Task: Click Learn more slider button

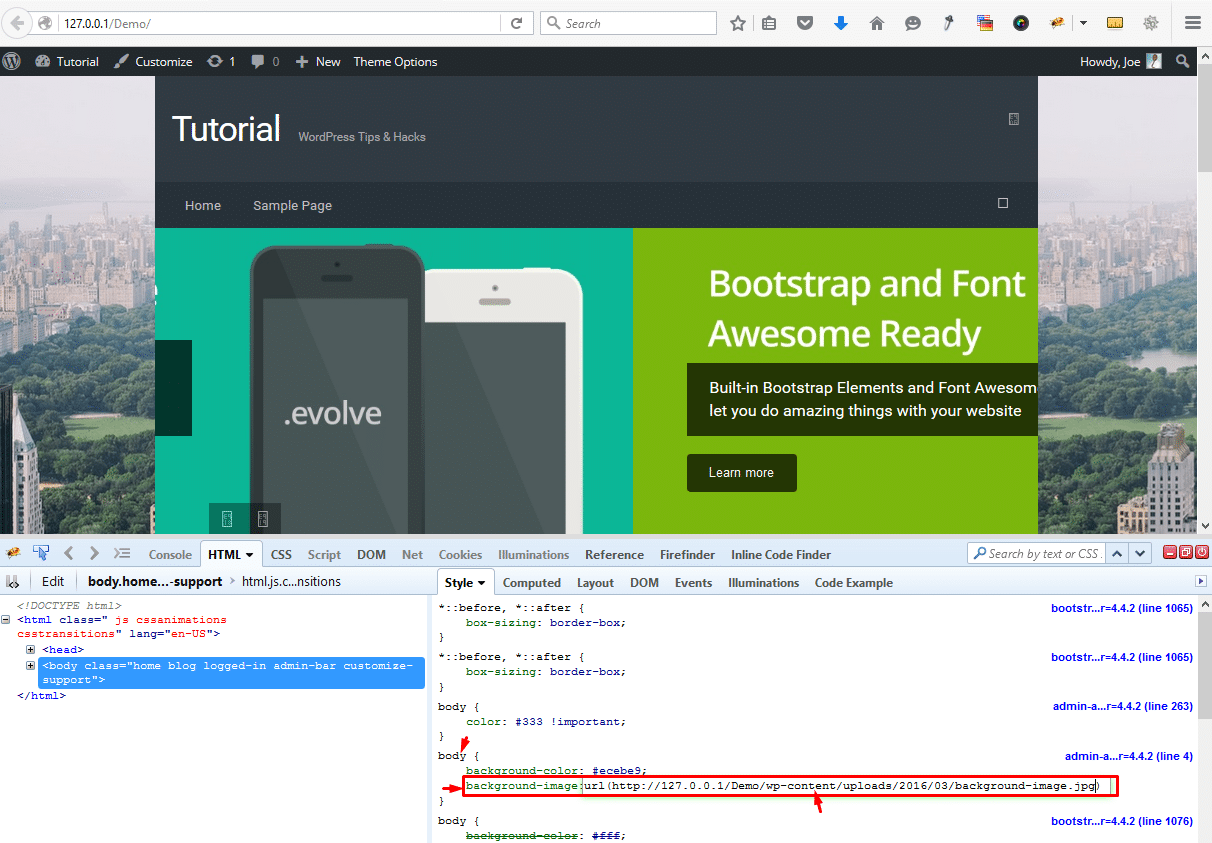Action: [742, 473]
